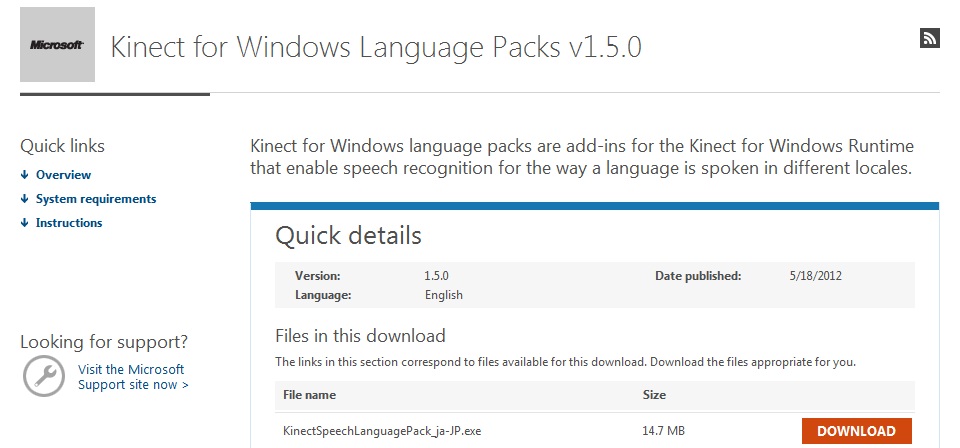
Task: Download the ja-JP language pack
Action: point(856,431)
